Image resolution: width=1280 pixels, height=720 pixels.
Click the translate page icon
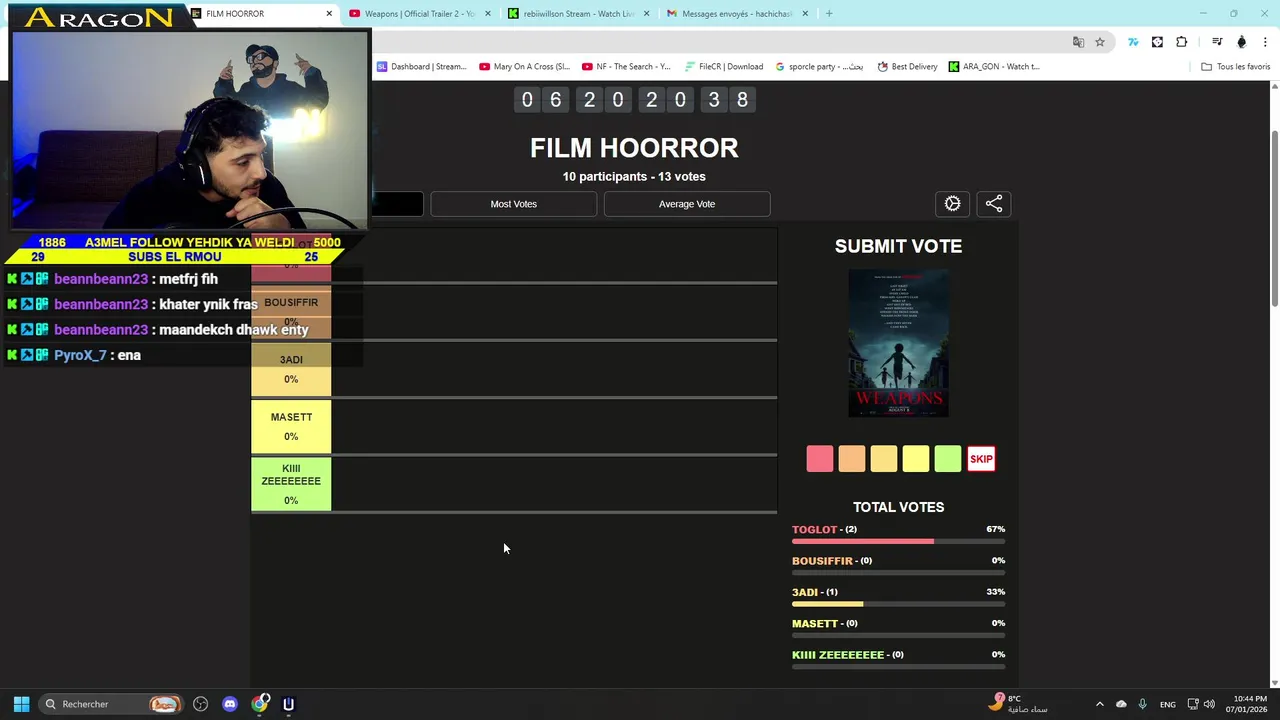pos(1078,42)
